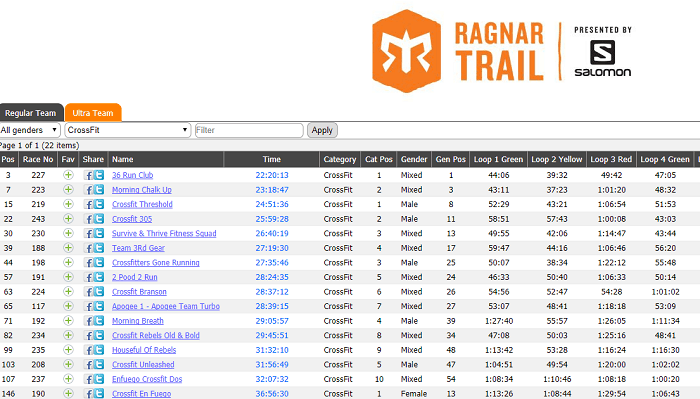
Task: Share Morning Chalk Up on Twitter
Action: [x=99, y=190]
